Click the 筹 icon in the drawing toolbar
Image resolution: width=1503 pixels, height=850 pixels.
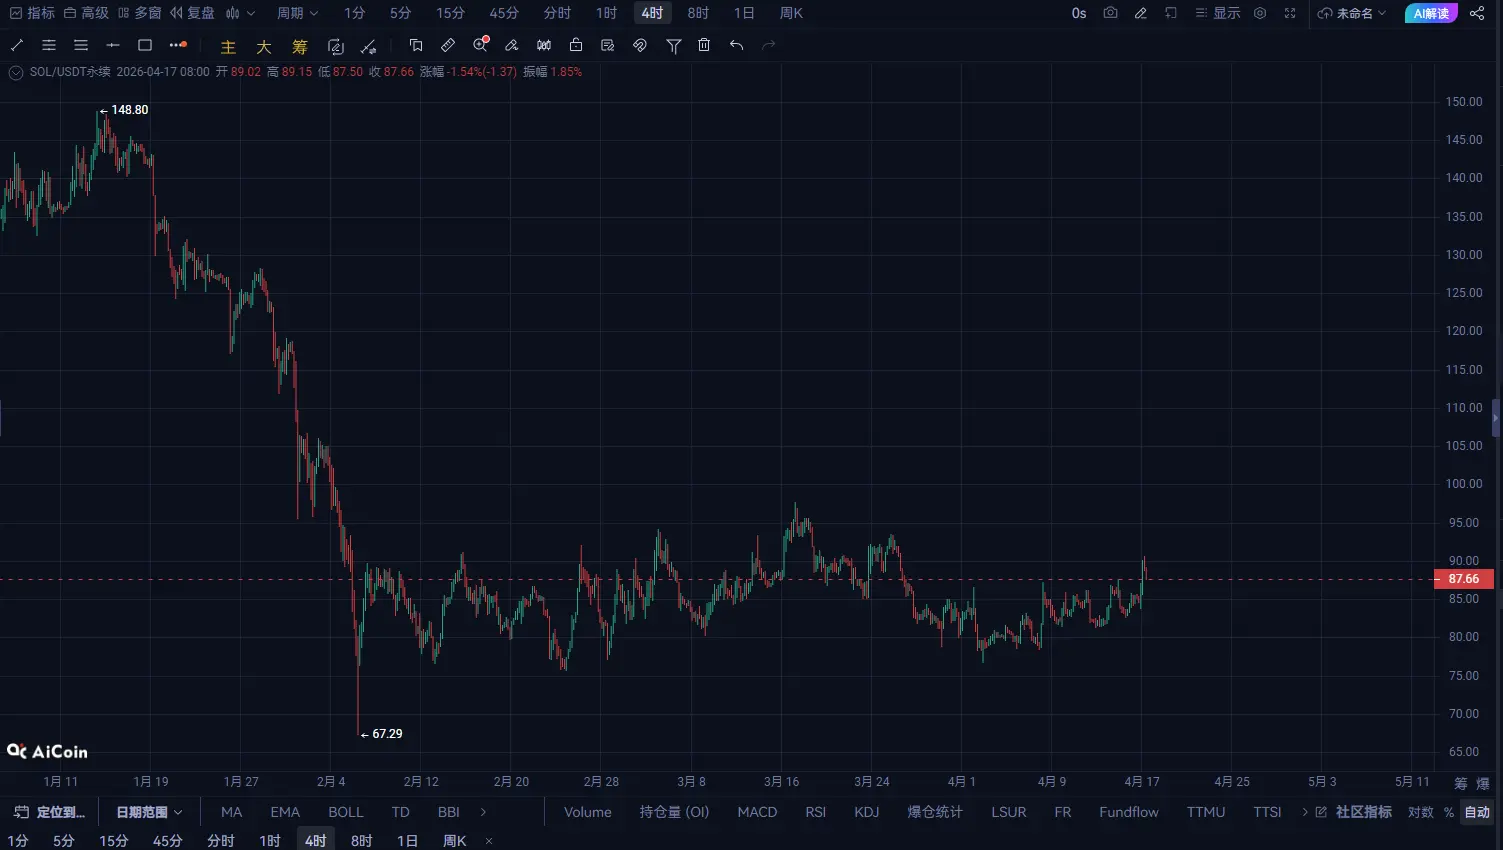tap(300, 46)
